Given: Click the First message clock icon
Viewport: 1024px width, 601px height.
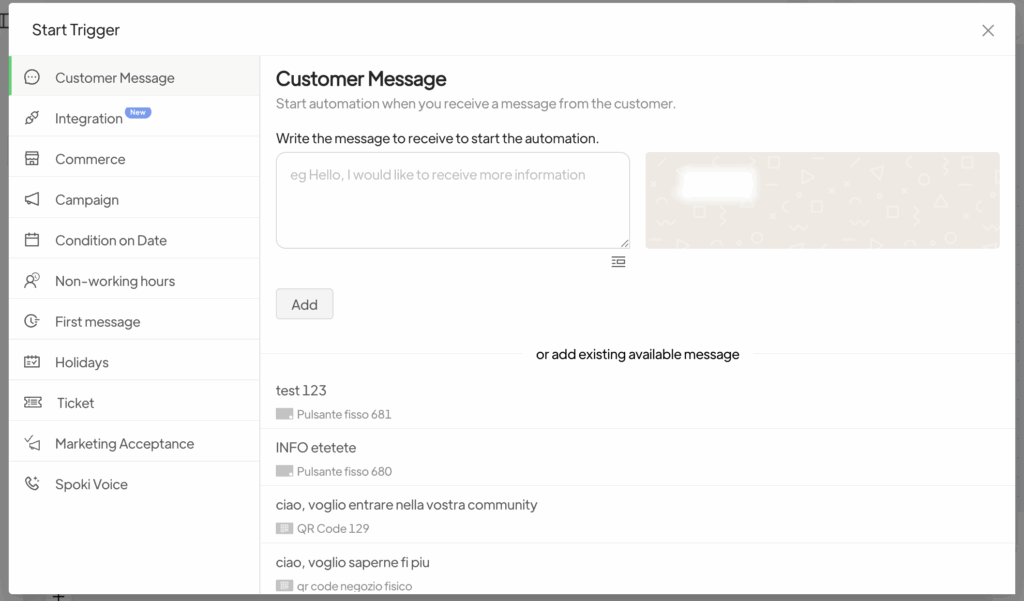Looking at the screenshot, I should point(32,322).
